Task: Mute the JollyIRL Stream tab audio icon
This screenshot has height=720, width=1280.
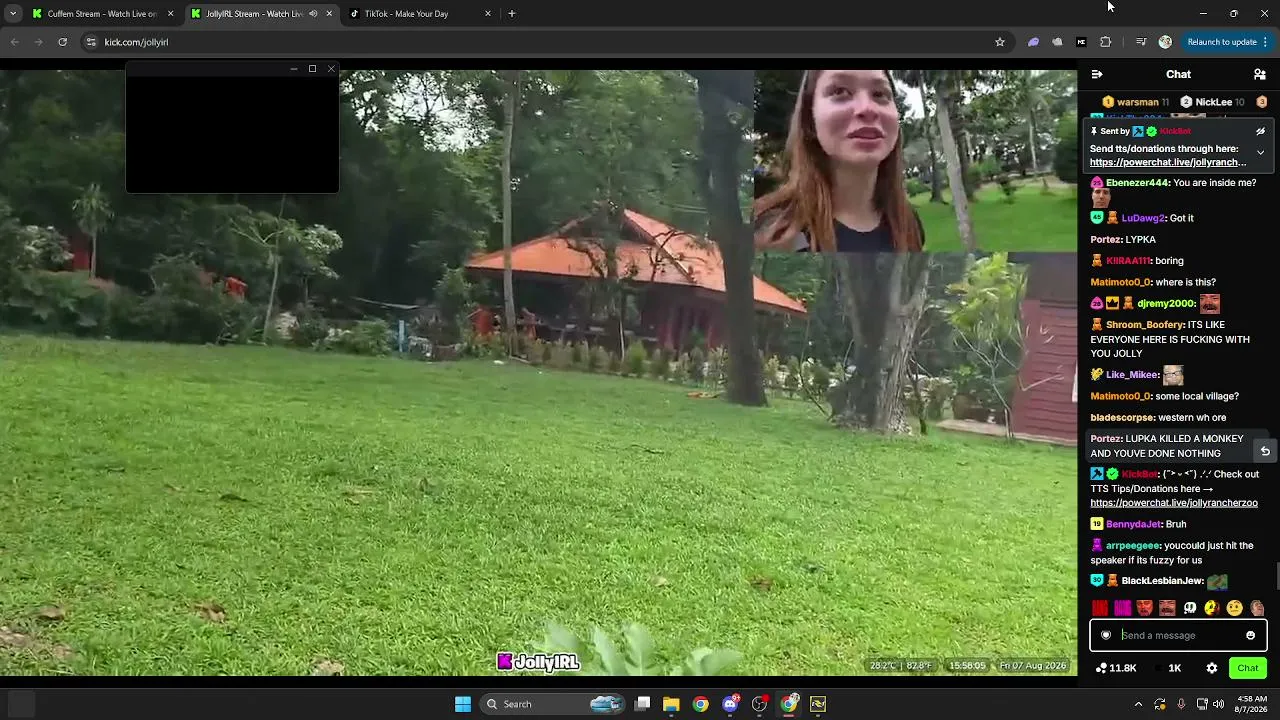Action: 313,14
